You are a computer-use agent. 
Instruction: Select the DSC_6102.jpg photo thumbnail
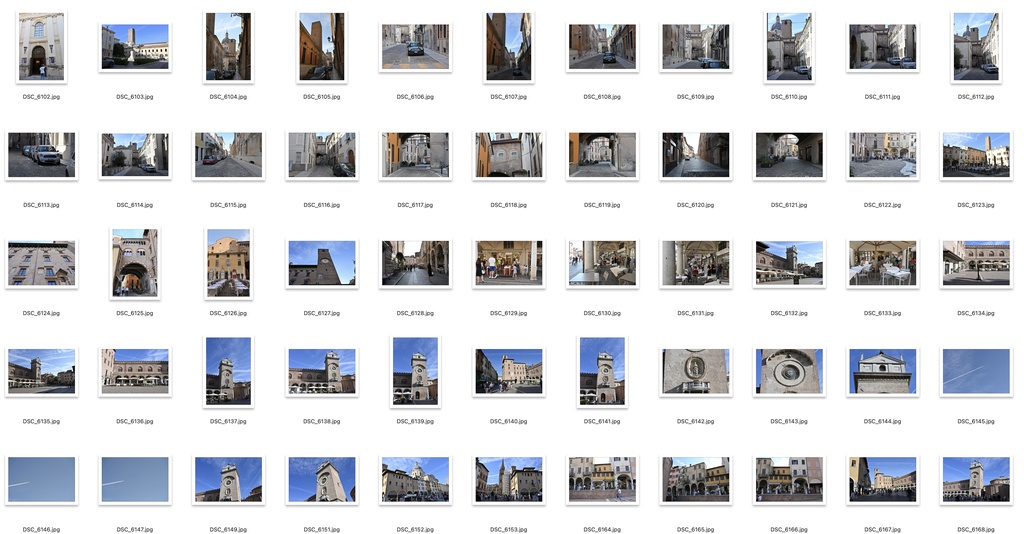click(41, 46)
